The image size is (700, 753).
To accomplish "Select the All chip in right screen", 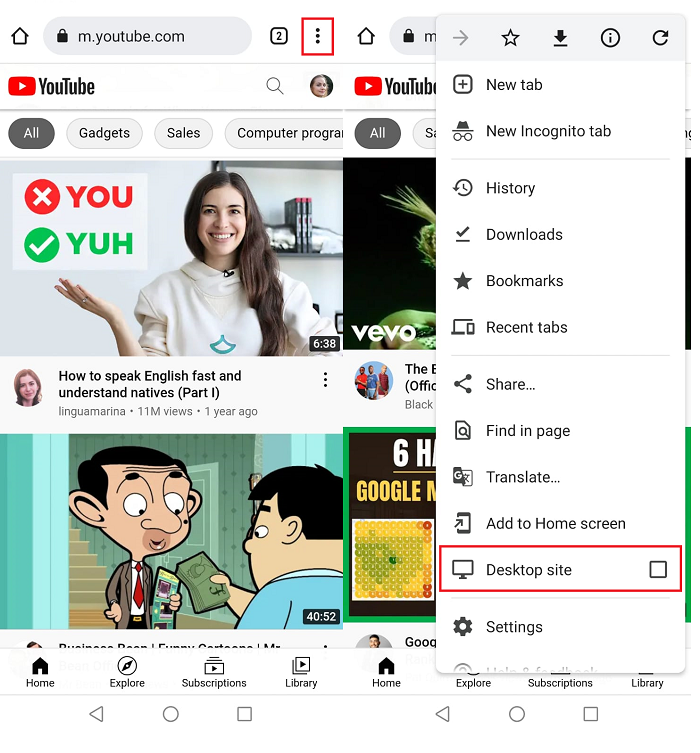I will [x=377, y=133].
